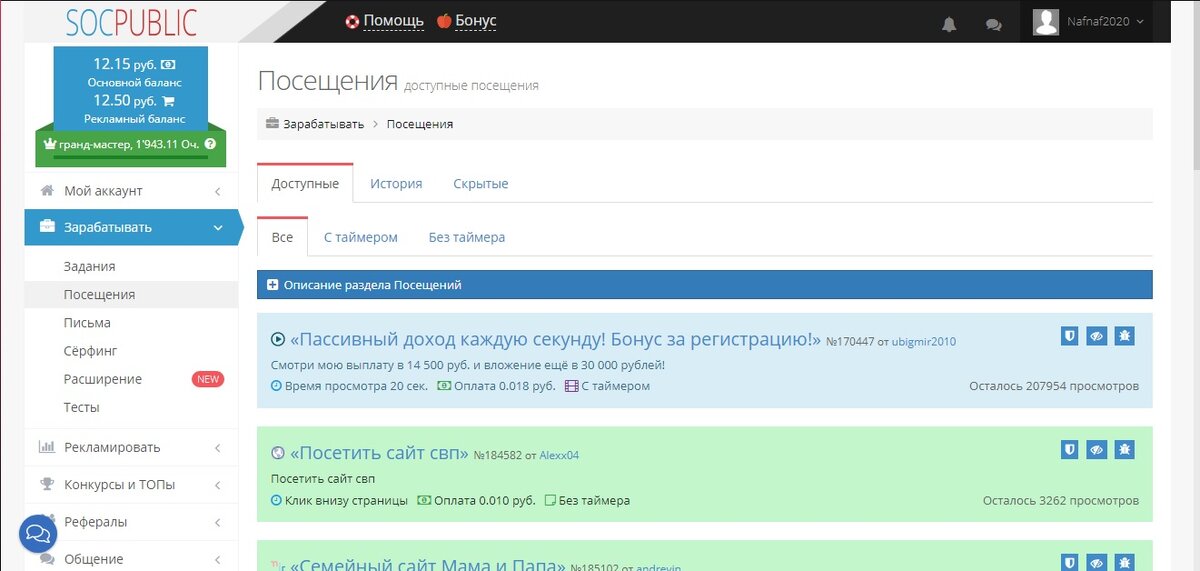Screen dimensions: 1200x571
Task: Click the question mark icon next to гранд-мастер rank
Action: [x=209, y=144]
